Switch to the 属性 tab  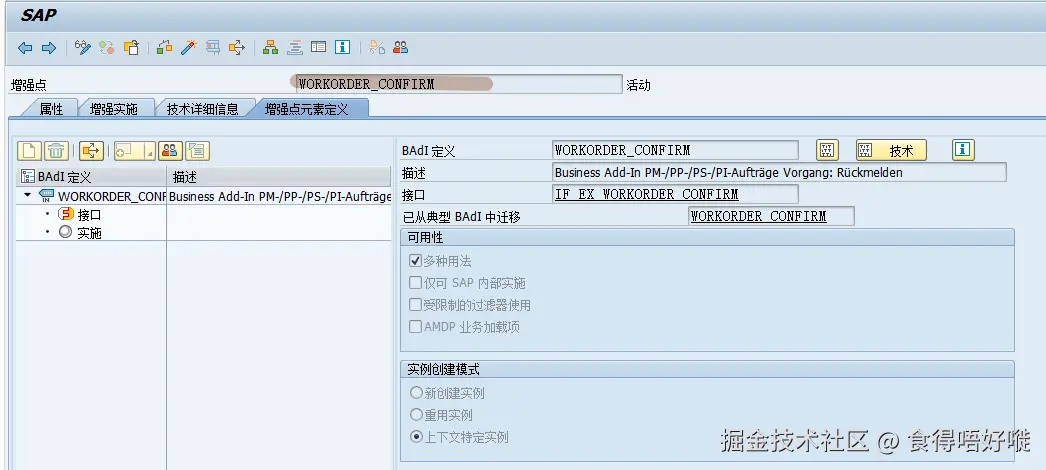coord(51,109)
